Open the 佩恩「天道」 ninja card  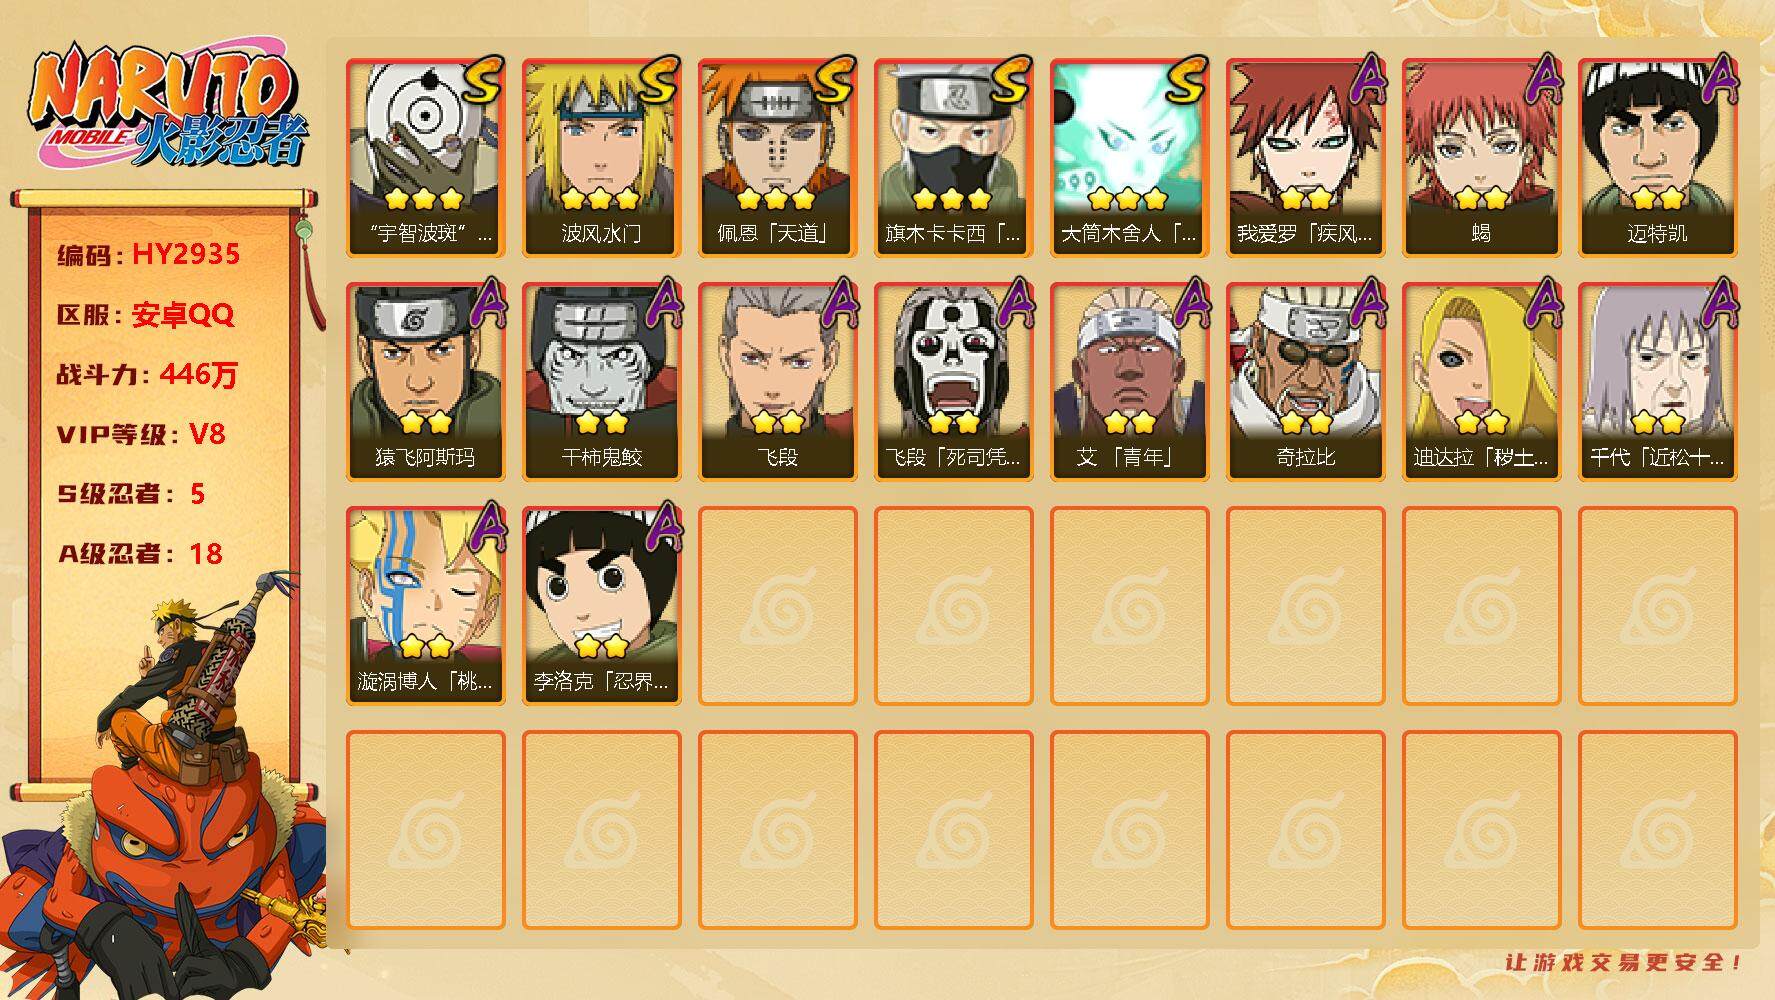pyautogui.click(x=777, y=158)
